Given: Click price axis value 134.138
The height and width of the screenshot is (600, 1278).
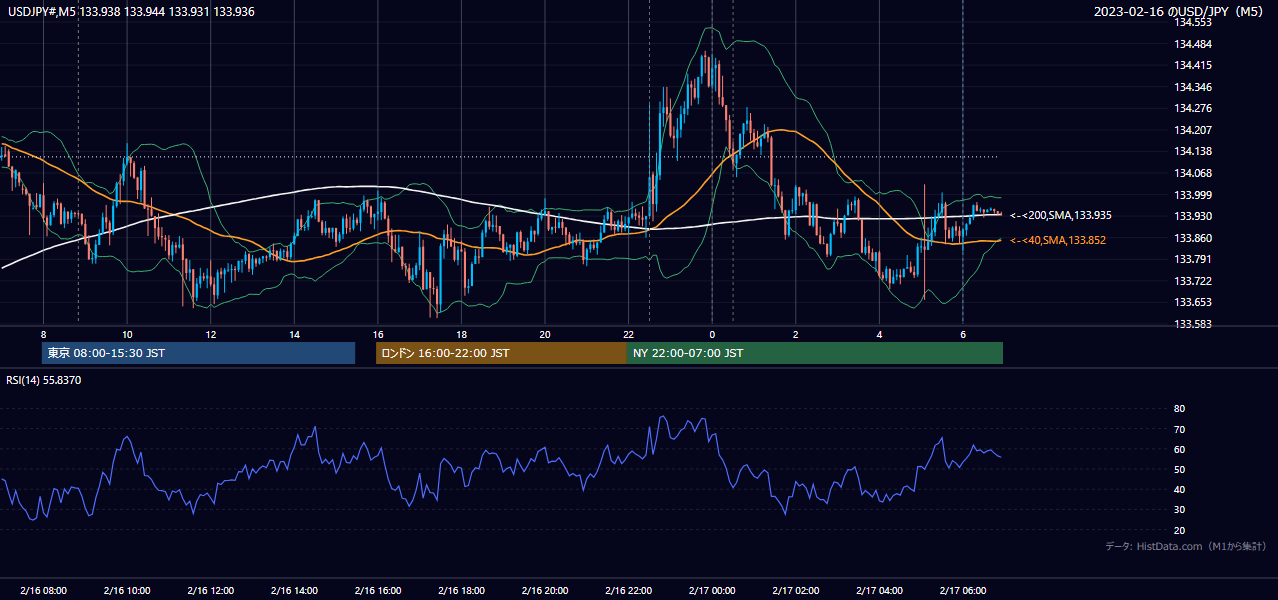Looking at the screenshot, I should click(1192, 151).
